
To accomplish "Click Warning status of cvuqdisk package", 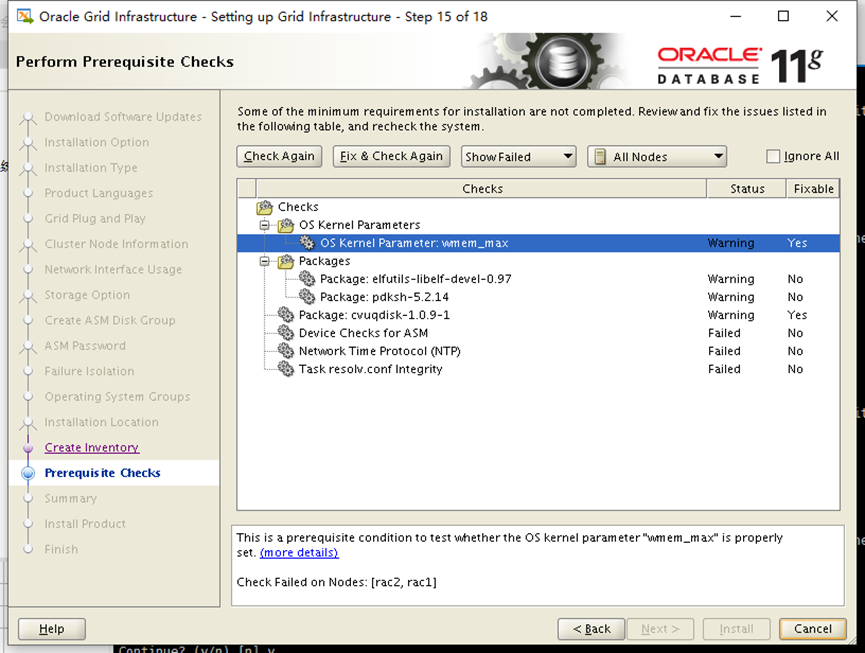I will (731, 315).
